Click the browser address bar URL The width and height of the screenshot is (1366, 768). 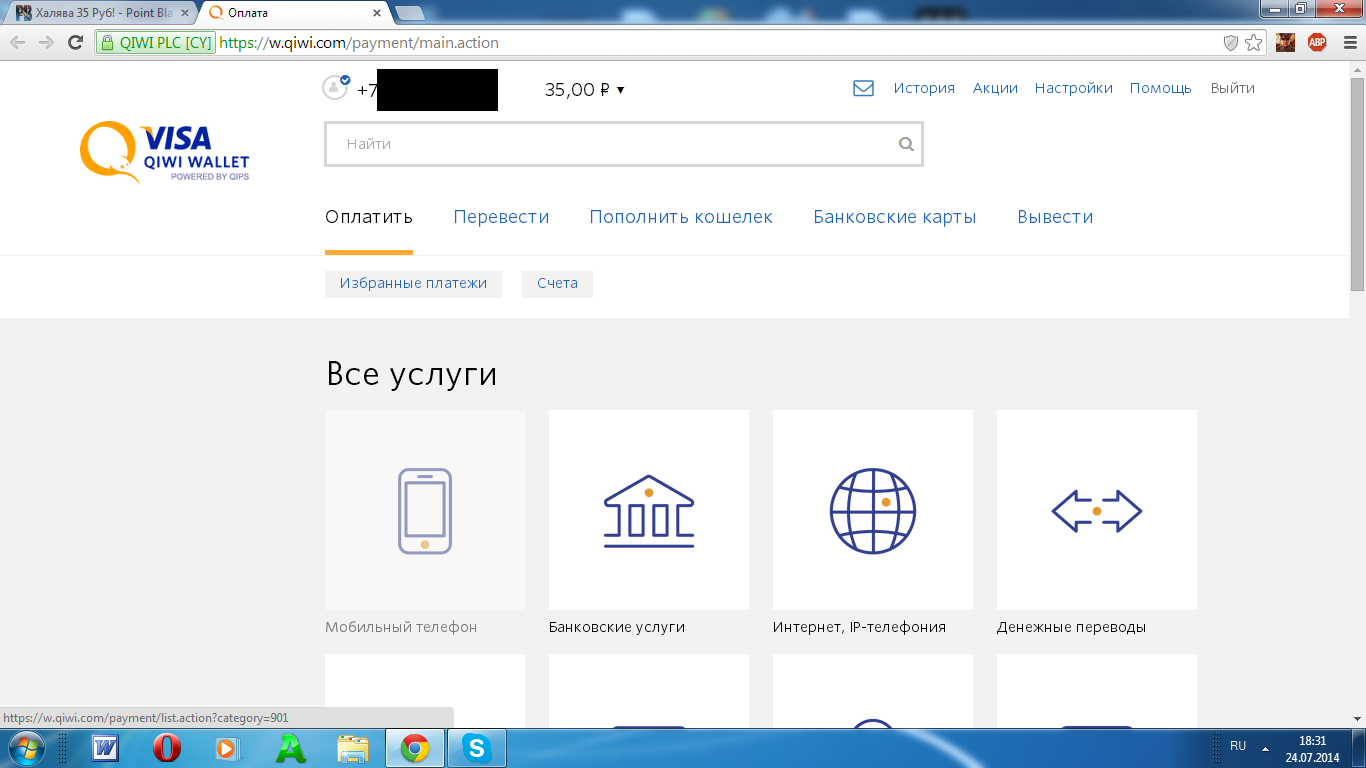(x=358, y=43)
